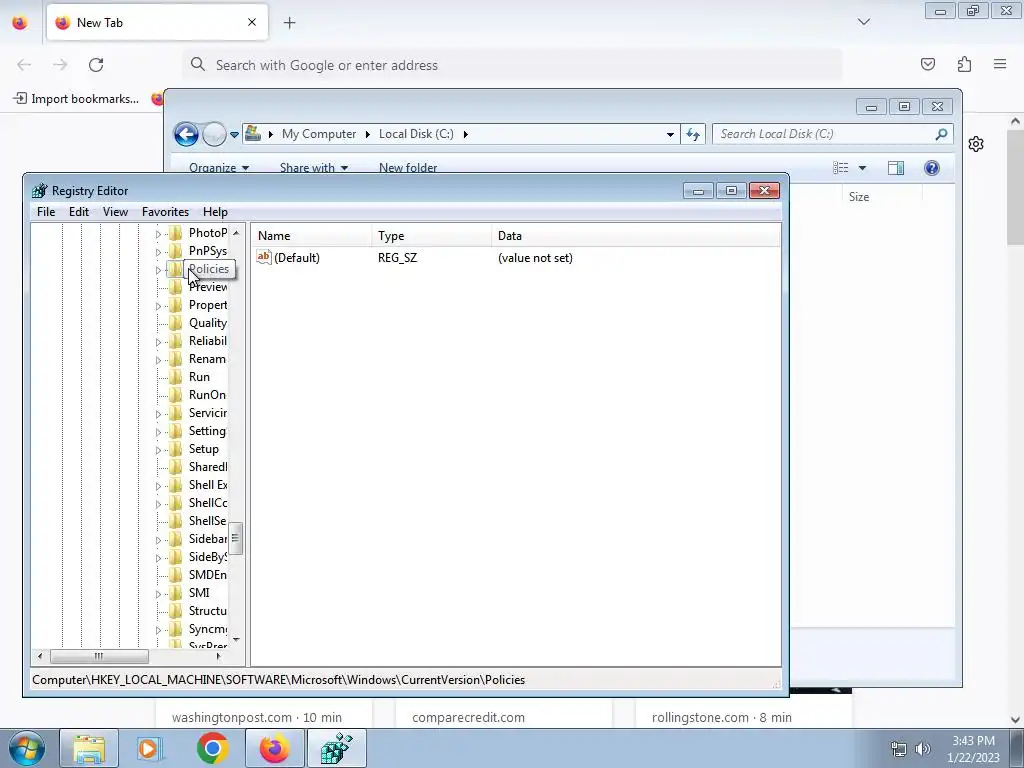Click the Name column header
Screen dimensions: 1024x768
tap(312, 236)
